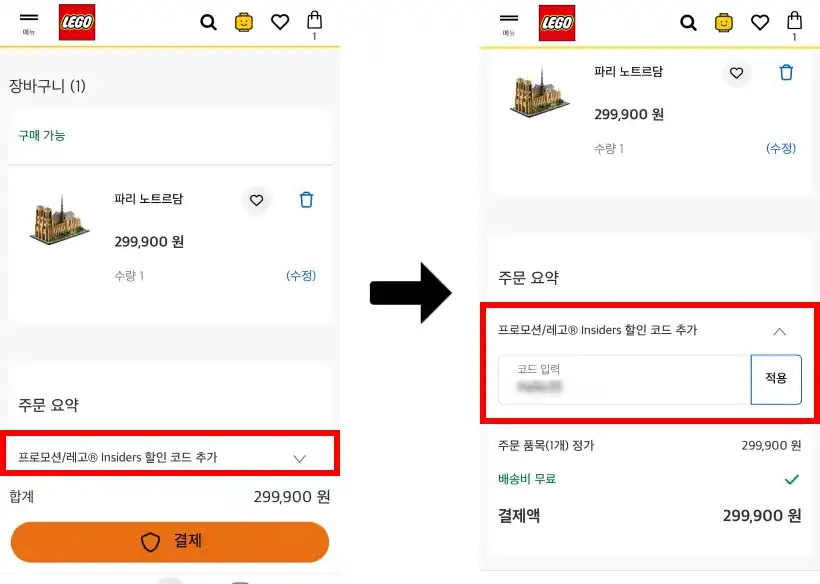Open the LEGO Insiders minifigure head icon

pyautogui.click(x=243, y=21)
